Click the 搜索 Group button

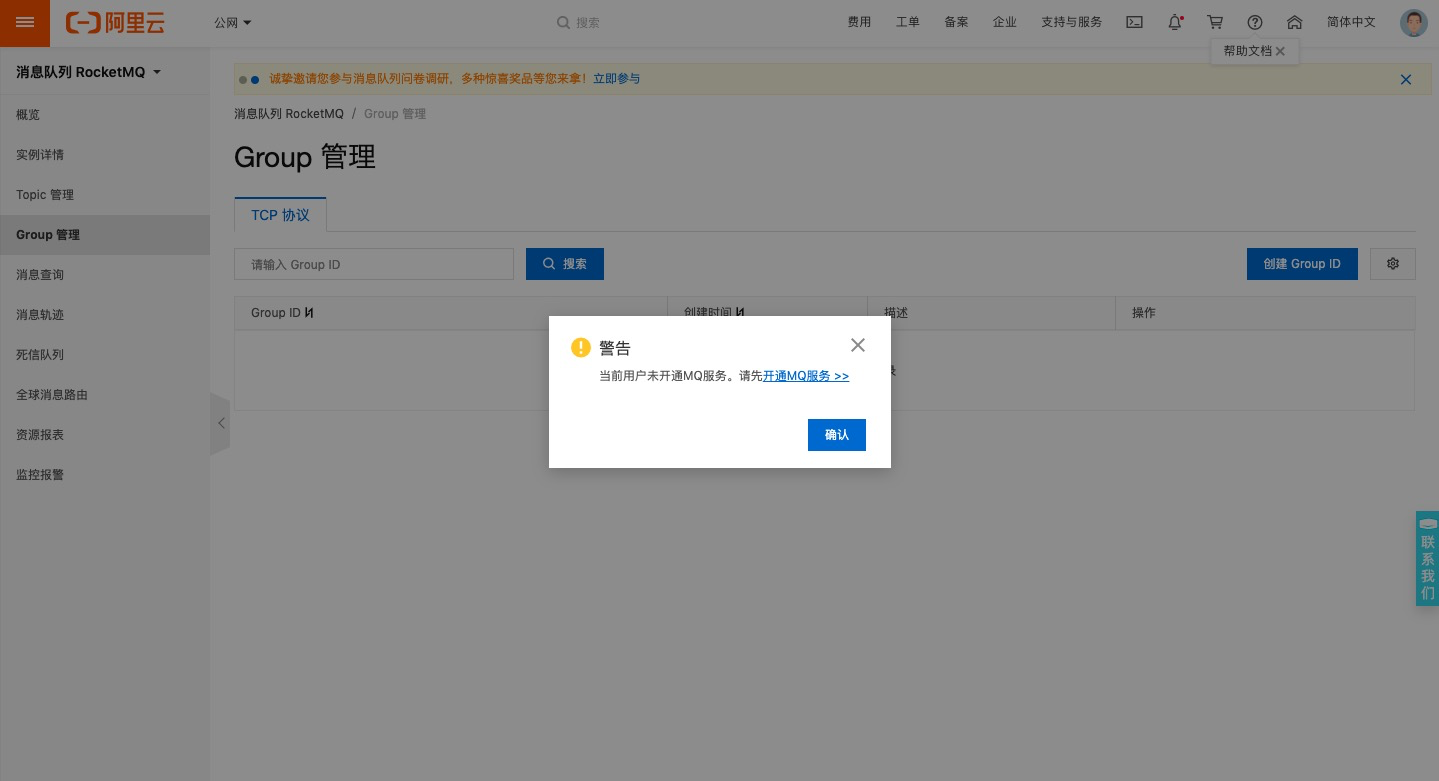[x=565, y=264]
